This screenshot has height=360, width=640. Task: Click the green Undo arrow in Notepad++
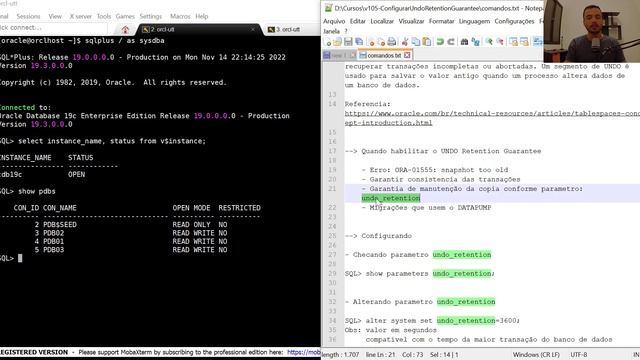[440, 42]
